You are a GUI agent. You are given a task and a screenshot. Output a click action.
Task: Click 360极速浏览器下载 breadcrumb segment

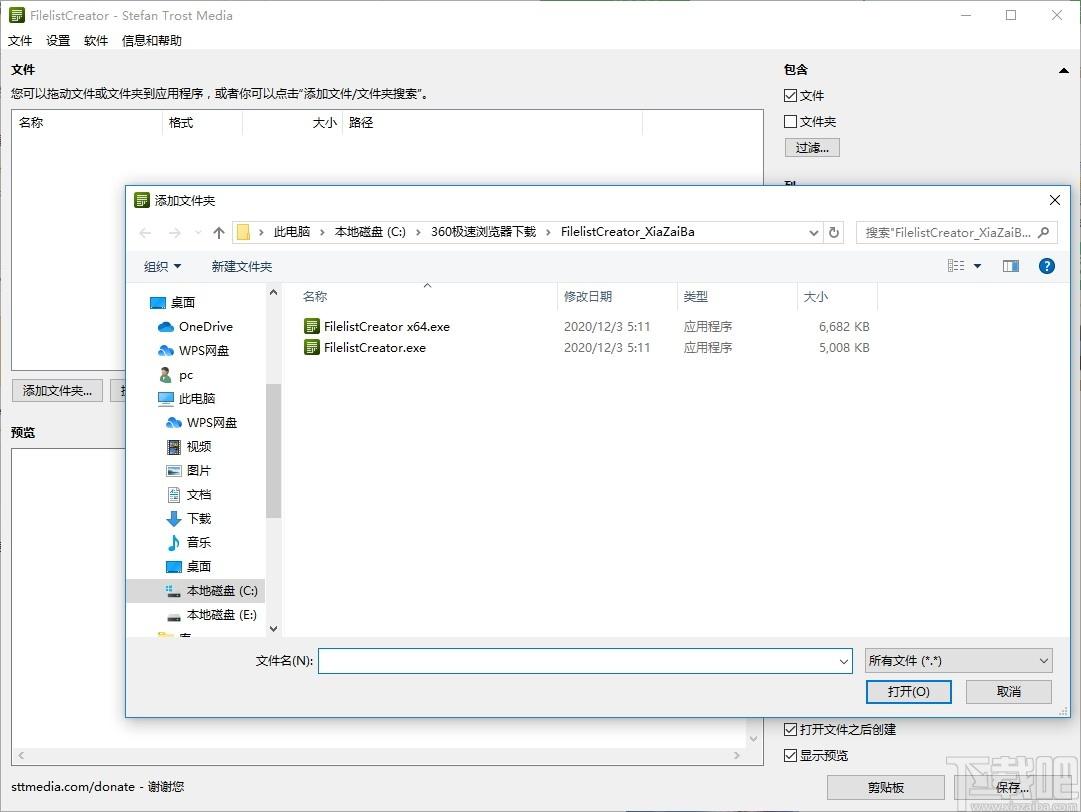click(x=483, y=232)
